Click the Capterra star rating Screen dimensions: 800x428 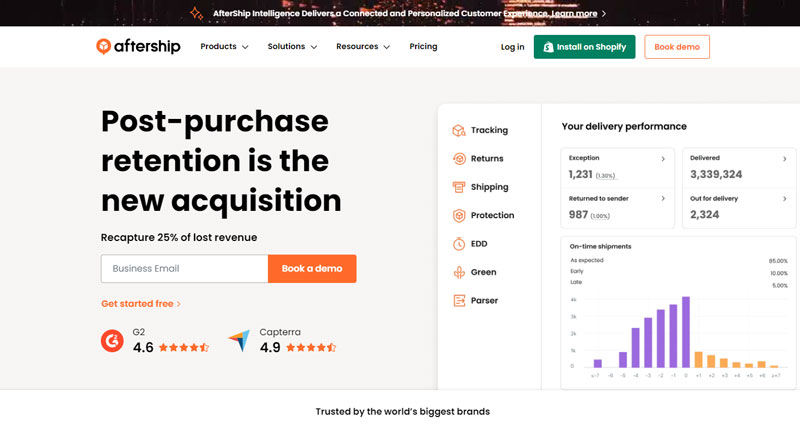pyautogui.click(x=311, y=348)
